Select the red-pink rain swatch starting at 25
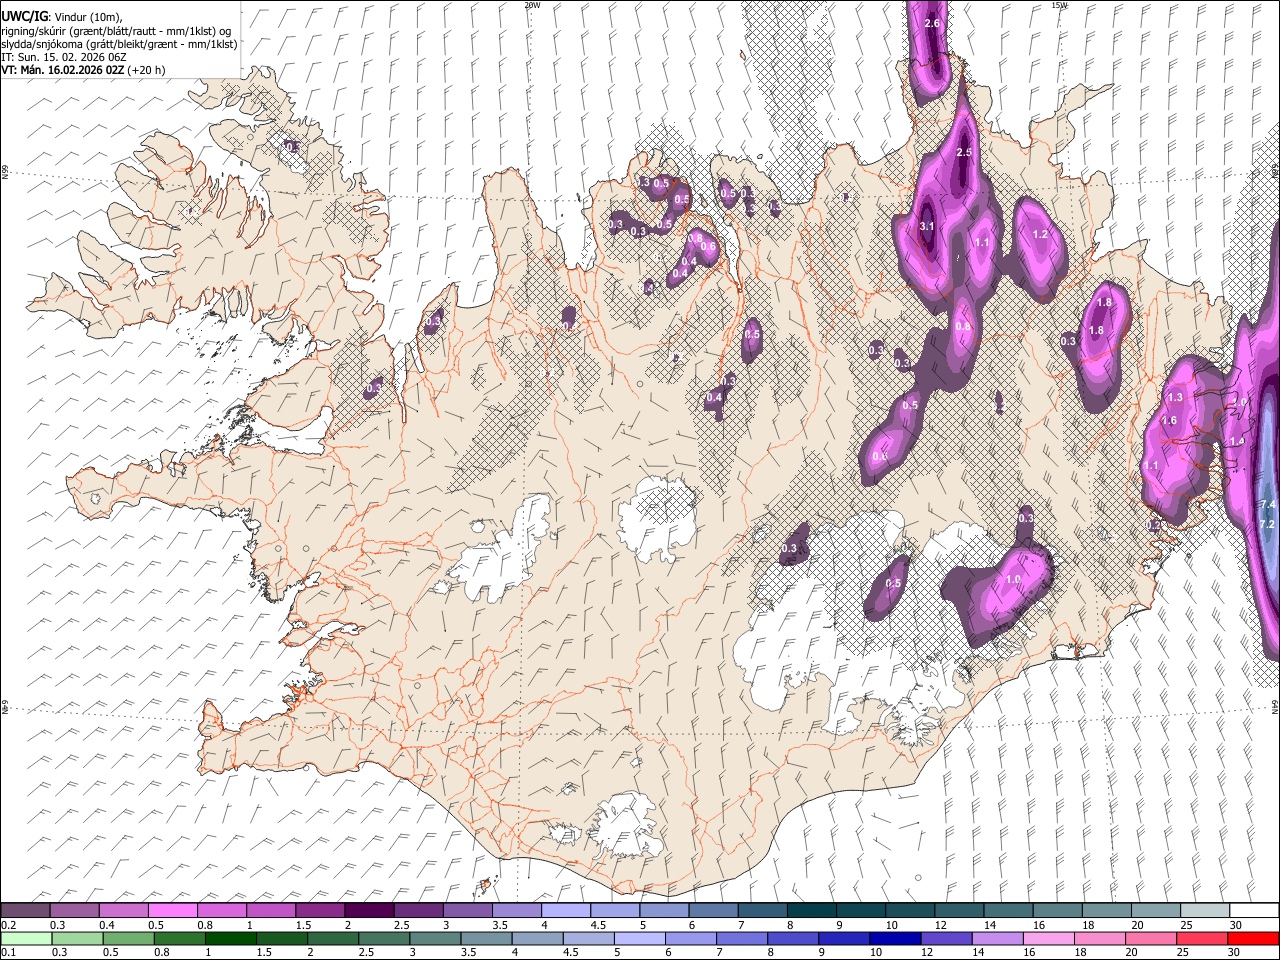Viewport: 1280px width, 960px height. tap(1202, 938)
